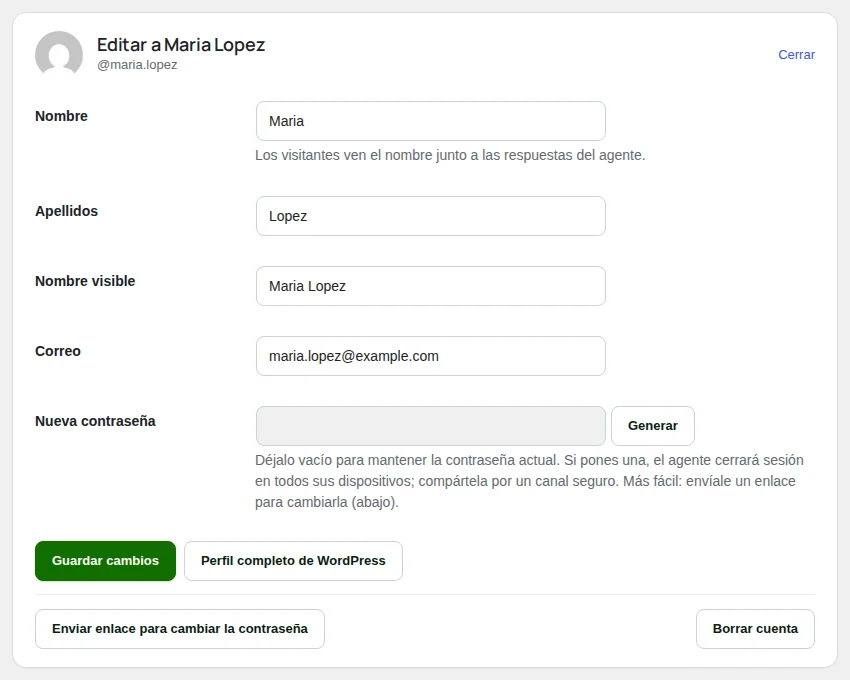Image resolution: width=850 pixels, height=680 pixels.
Task: Generate a new password with Generar
Action: [x=653, y=426]
